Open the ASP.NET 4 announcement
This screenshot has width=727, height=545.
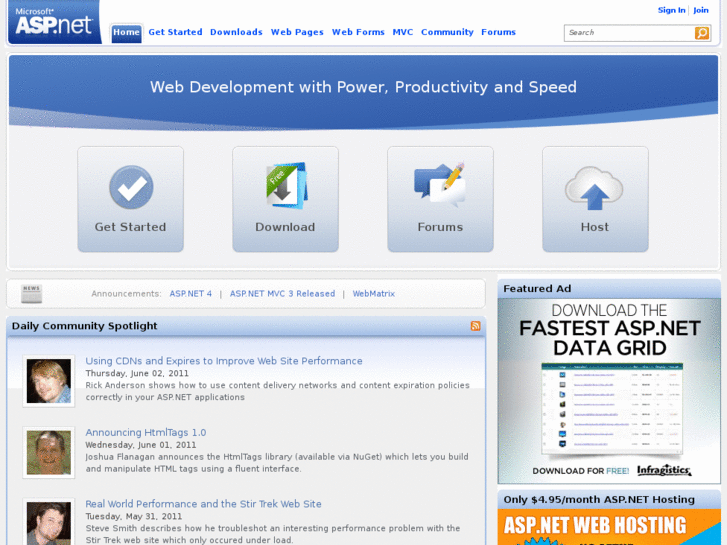[191, 294]
